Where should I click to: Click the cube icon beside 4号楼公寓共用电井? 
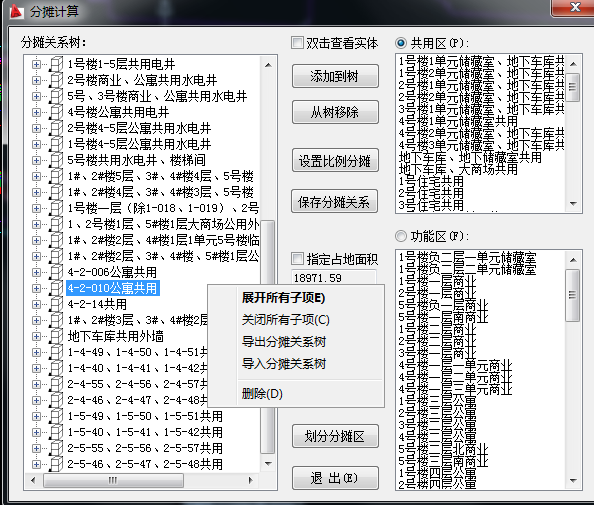point(56,112)
